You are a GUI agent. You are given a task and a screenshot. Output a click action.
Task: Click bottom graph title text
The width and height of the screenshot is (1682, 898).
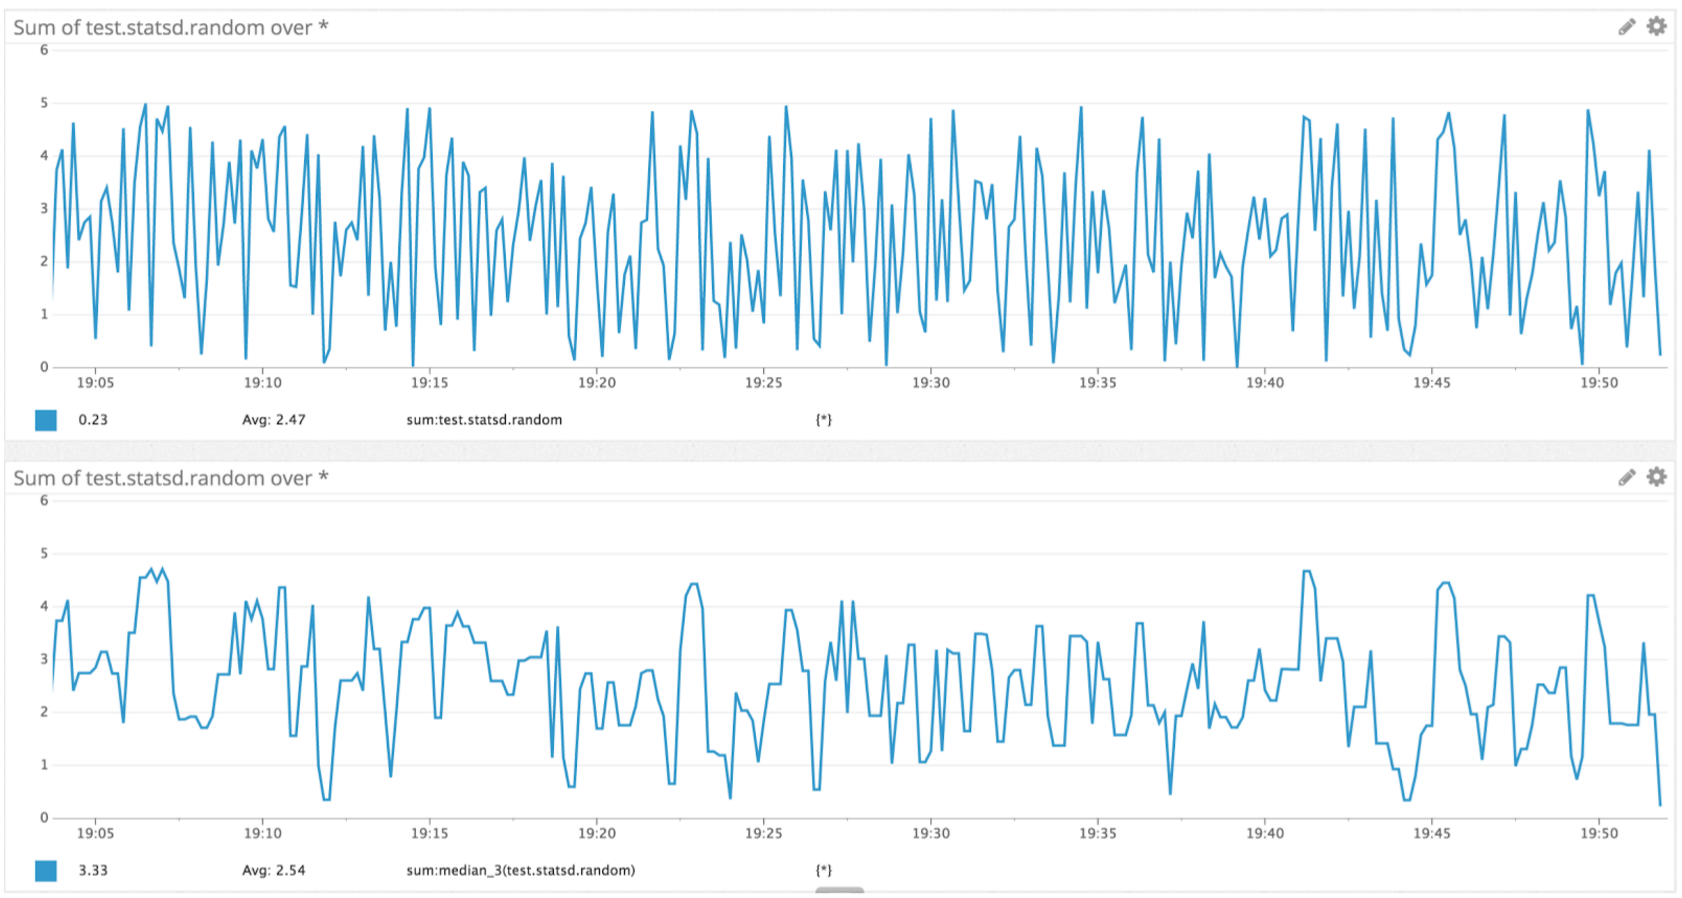pos(171,478)
